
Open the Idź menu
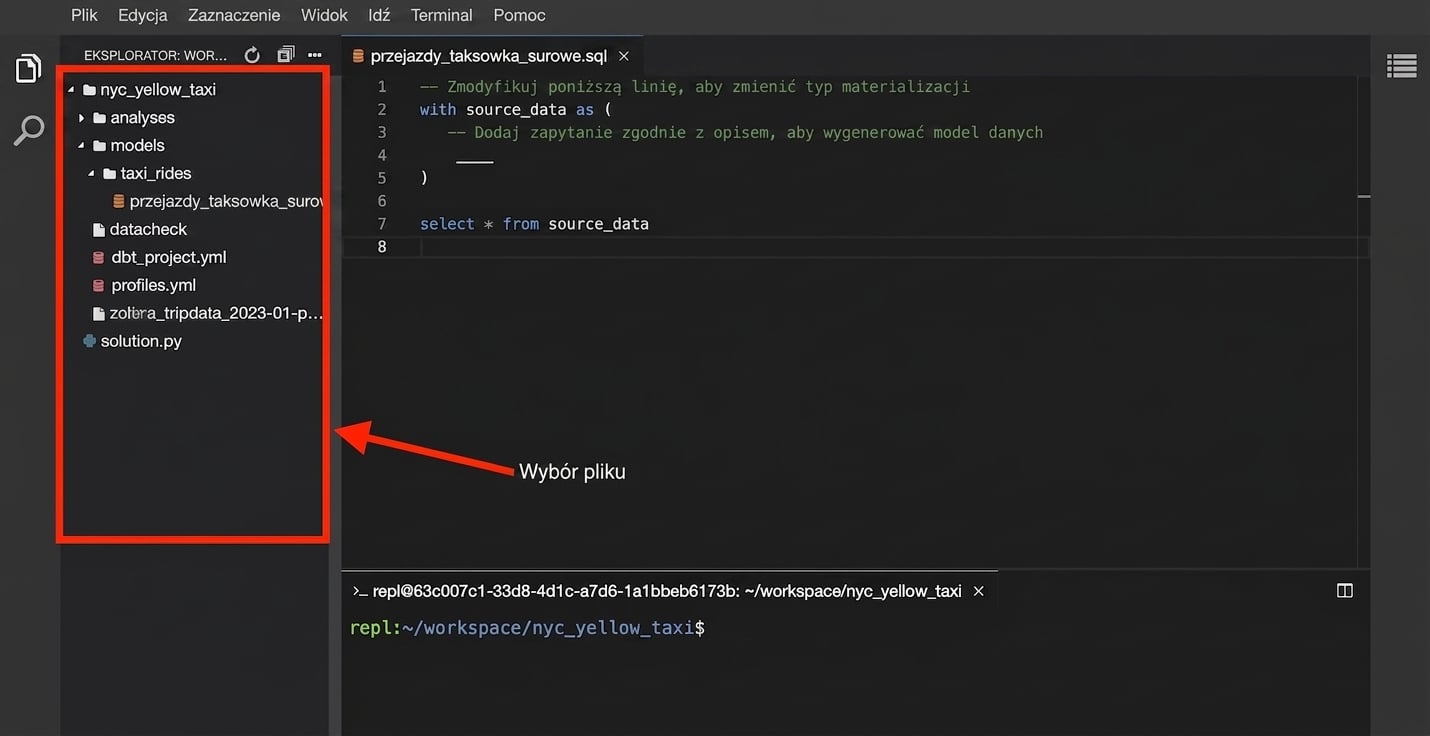click(x=379, y=15)
